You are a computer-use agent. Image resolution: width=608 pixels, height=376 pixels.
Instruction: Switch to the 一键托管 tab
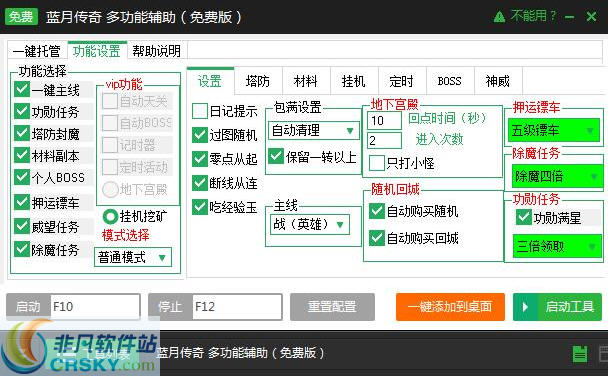[x=36, y=51]
